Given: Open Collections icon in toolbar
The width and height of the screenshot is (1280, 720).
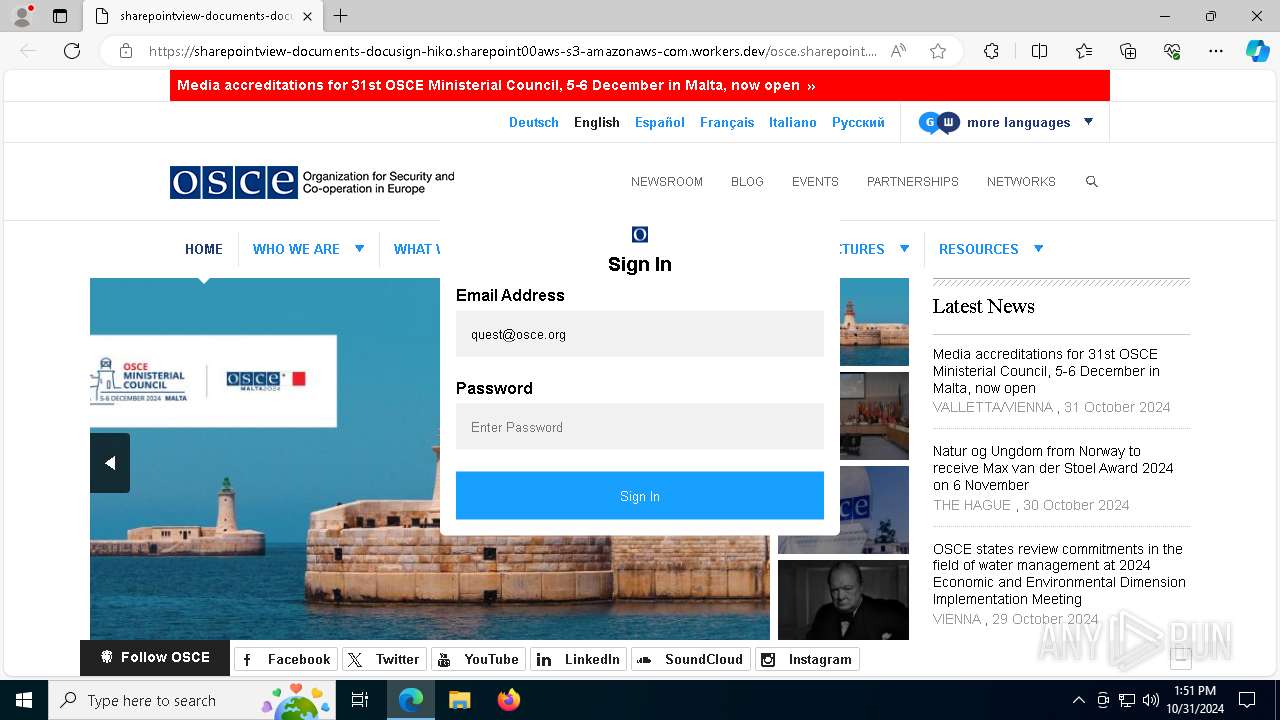Looking at the screenshot, I should [1128, 51].
